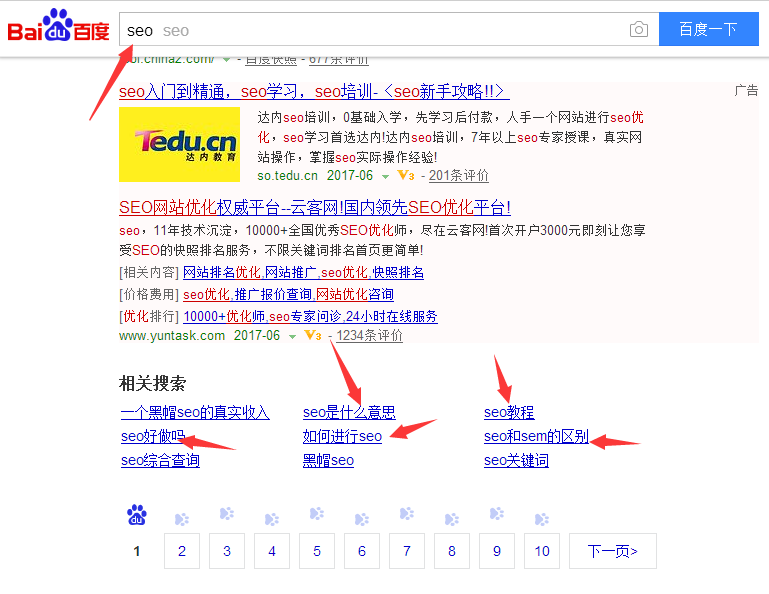
Task: Click the 百度一下 search button
Action: [x=707, y=30]
